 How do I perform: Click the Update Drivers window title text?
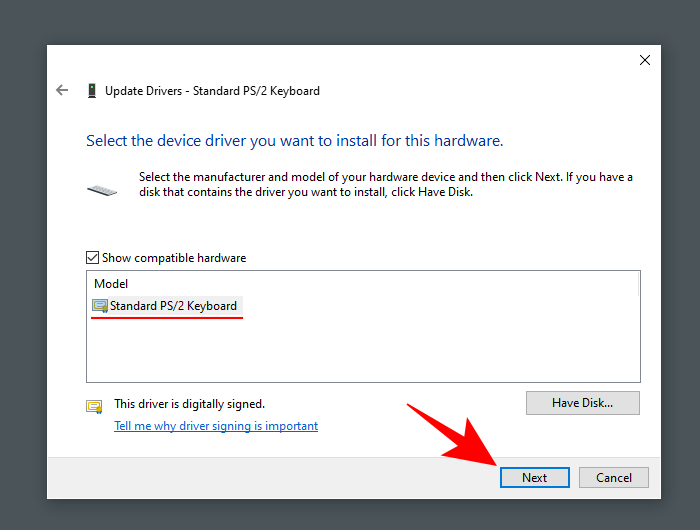pyautogui.click(x=212, y=91)
